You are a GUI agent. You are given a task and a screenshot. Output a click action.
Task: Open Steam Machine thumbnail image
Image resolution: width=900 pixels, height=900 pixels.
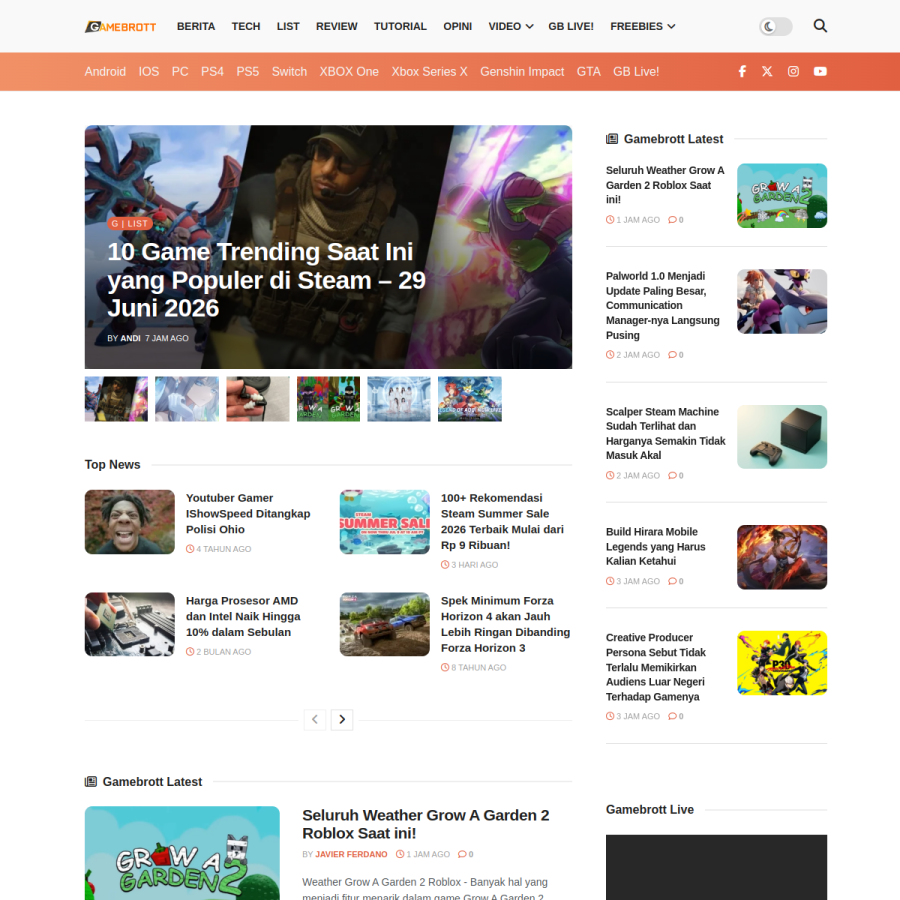click(x=782, y=437)
